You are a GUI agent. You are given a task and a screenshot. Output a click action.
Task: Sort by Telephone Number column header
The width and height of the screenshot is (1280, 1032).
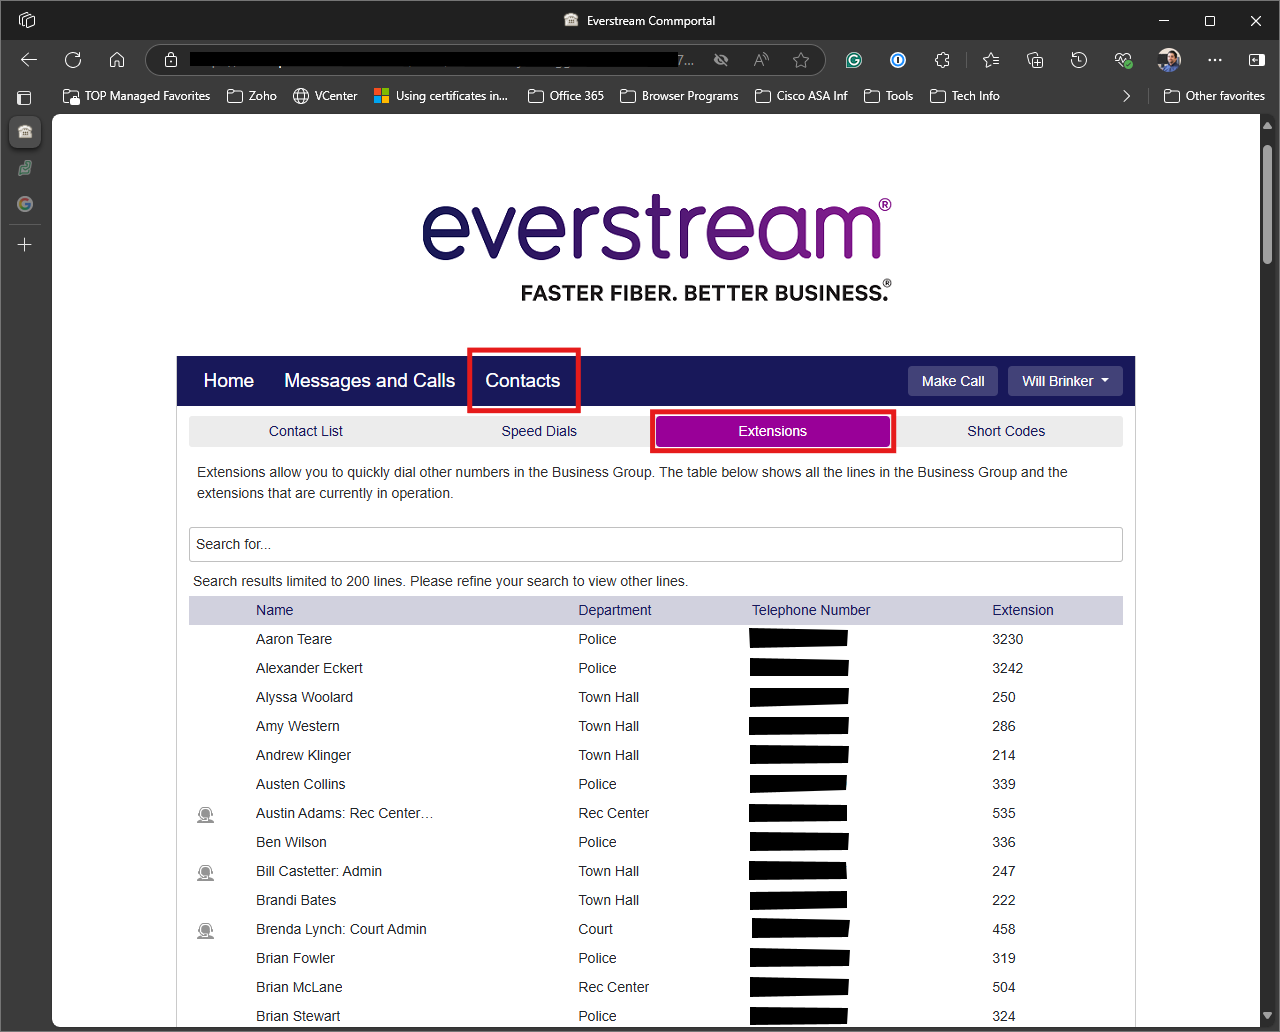coord(811,610)
